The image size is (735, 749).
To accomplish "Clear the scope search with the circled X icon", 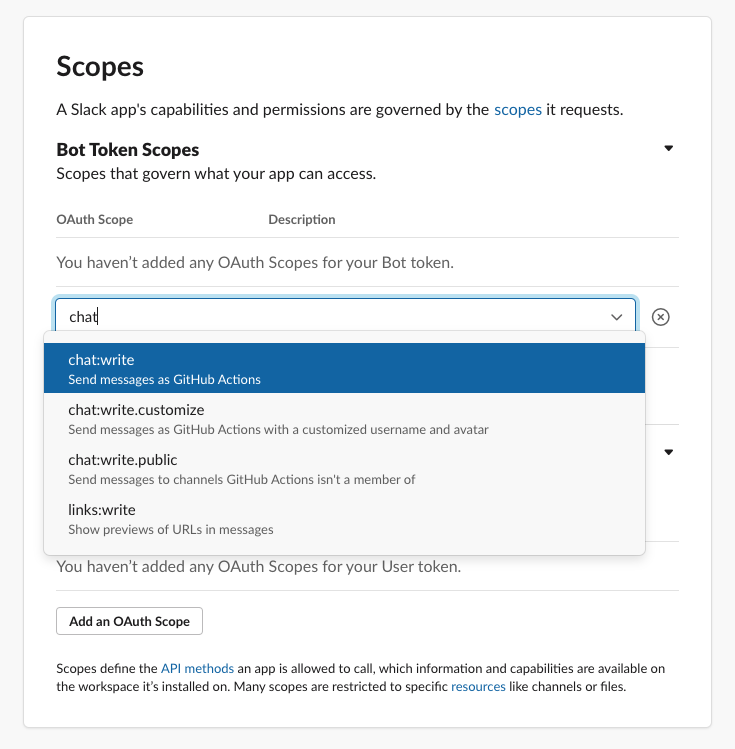I will pos(660,317).
